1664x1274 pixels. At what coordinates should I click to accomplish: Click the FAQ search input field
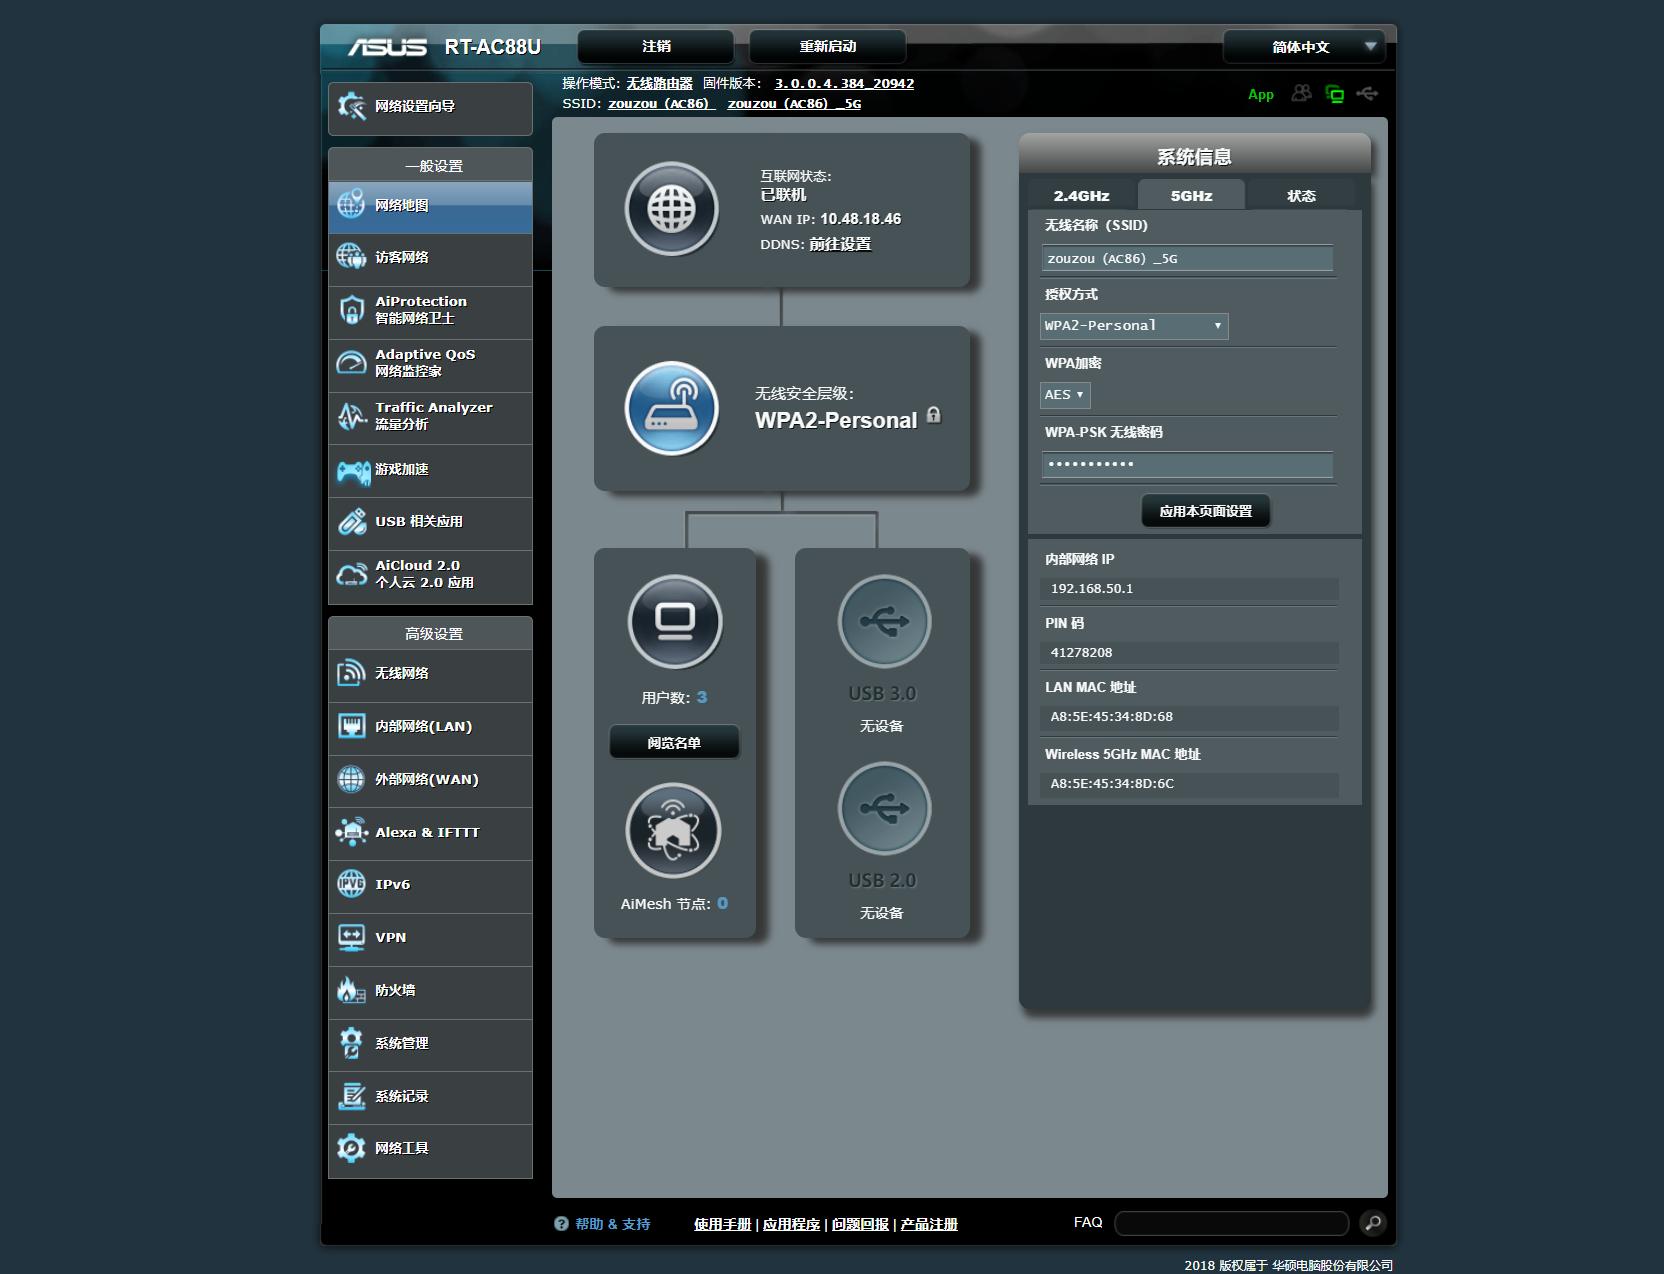point(1232,1223)
